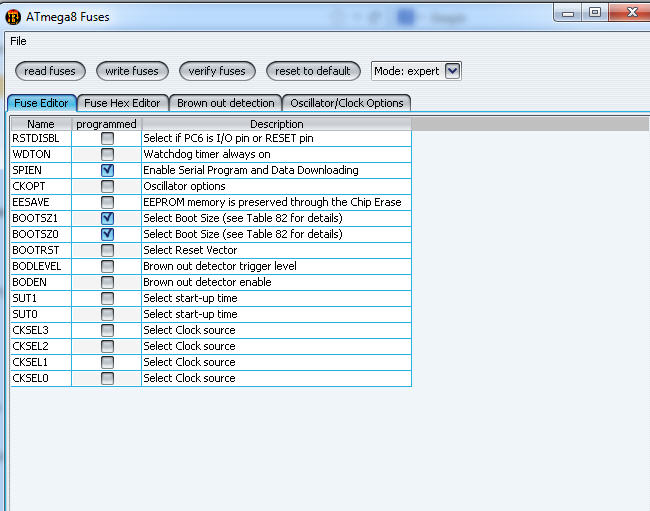The height and width of the screenshot is (511, 650).
Task: Click 'Brown out detector enable' text
Action: (x=207, y=282)
